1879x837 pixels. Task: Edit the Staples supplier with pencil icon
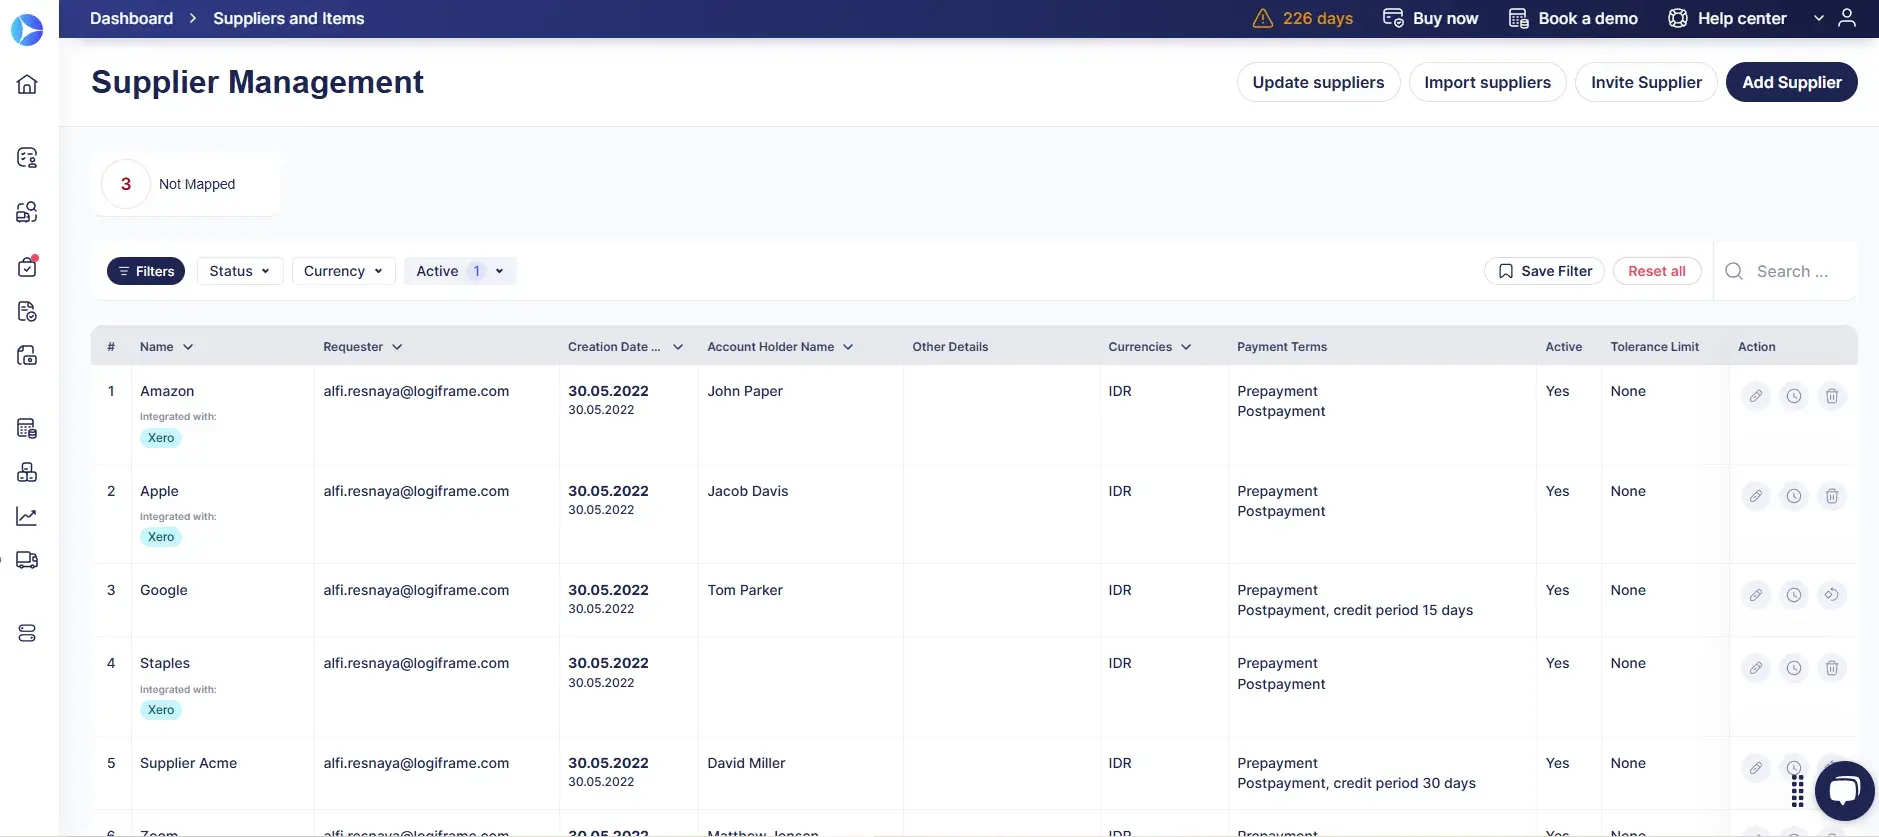1755,668
